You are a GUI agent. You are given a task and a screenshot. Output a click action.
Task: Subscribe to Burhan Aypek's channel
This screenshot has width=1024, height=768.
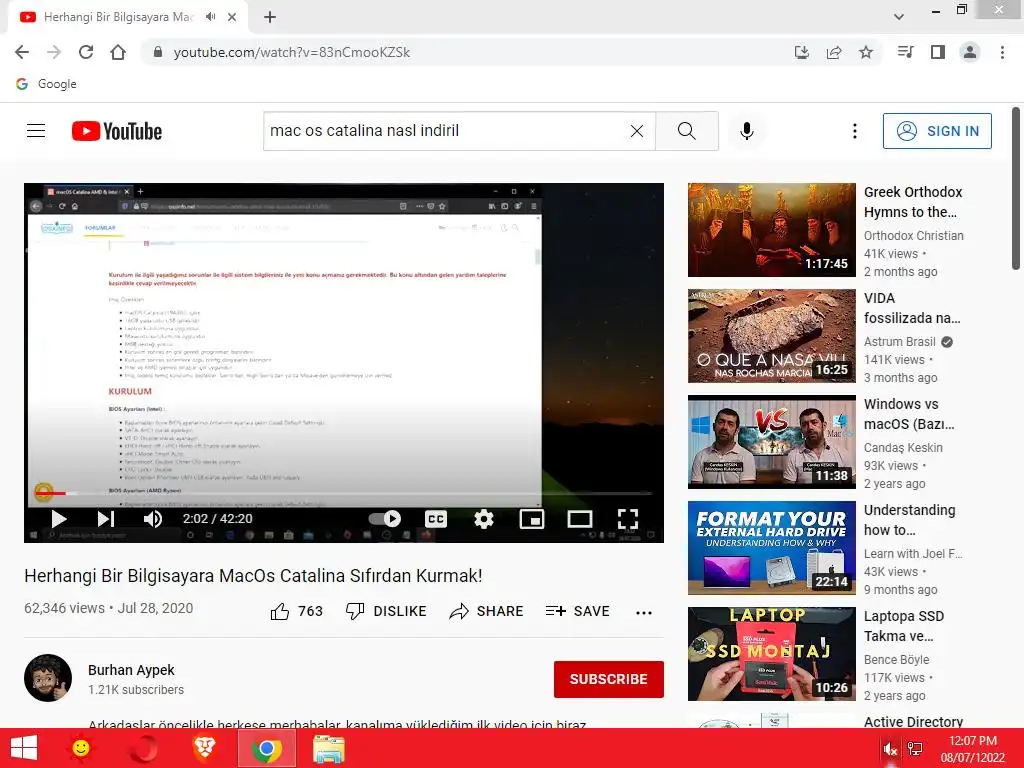pos(609,679)
